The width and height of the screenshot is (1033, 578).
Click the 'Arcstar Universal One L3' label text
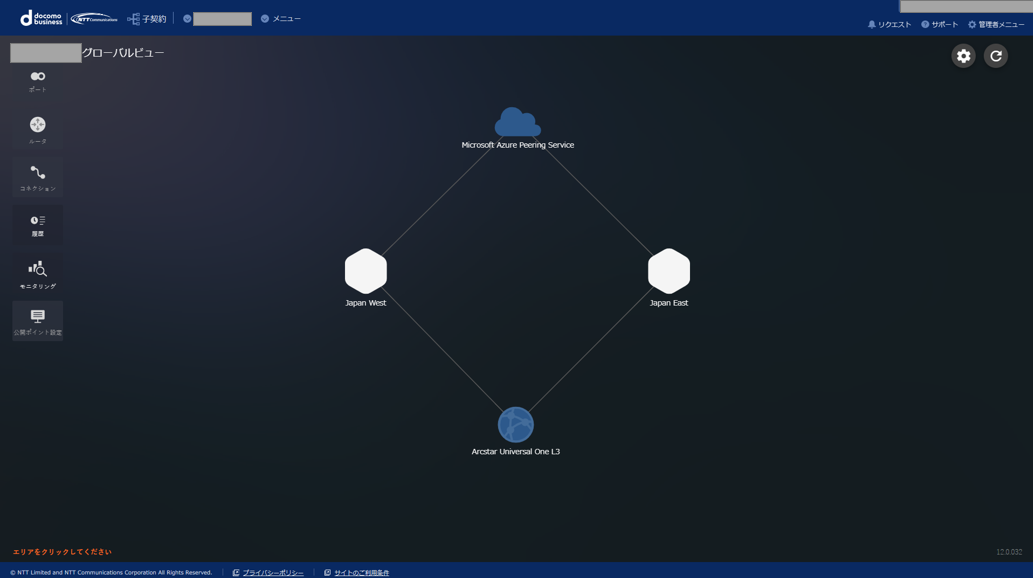click(x=516, y=451)
